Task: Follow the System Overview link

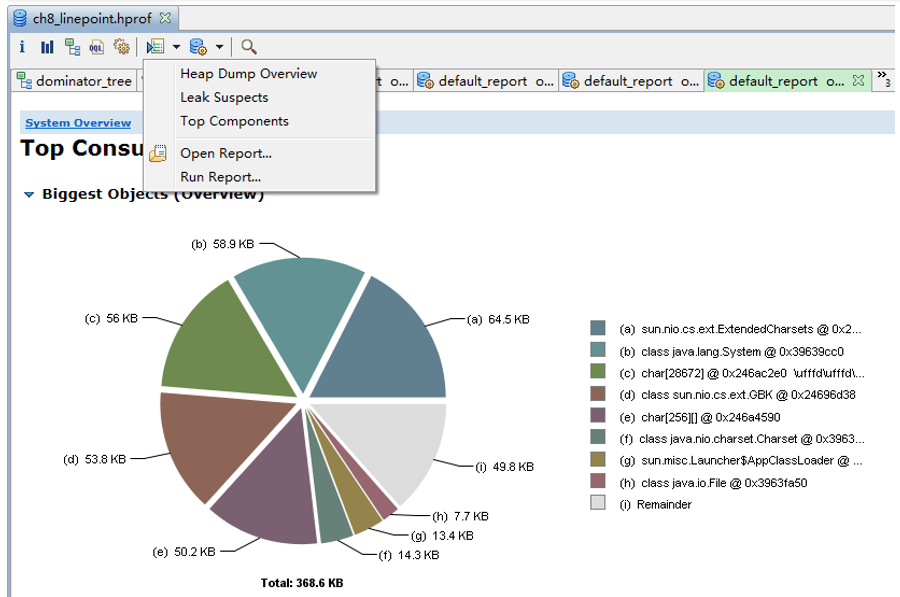Action: coord(78,123)
